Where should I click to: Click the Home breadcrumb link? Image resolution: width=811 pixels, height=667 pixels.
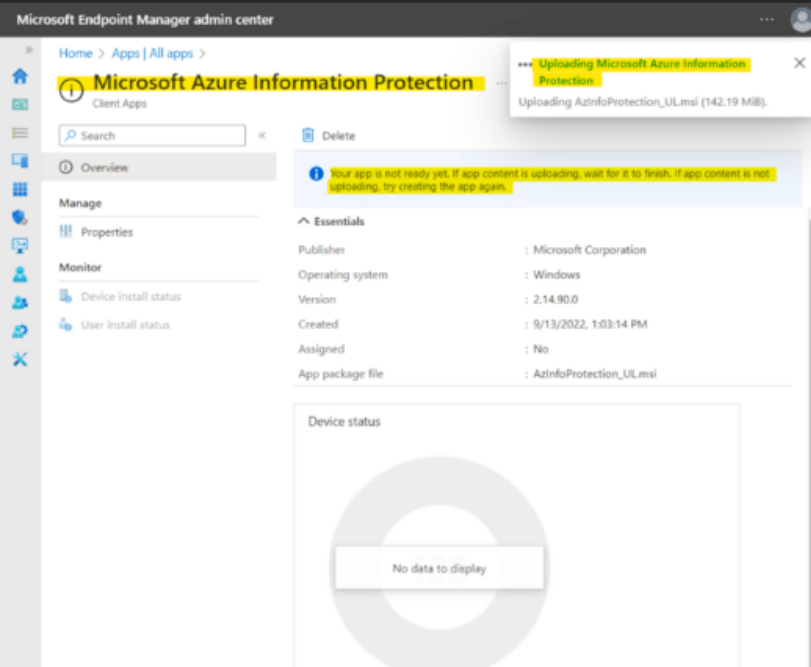pyautogui.click(x=75, y=53)
